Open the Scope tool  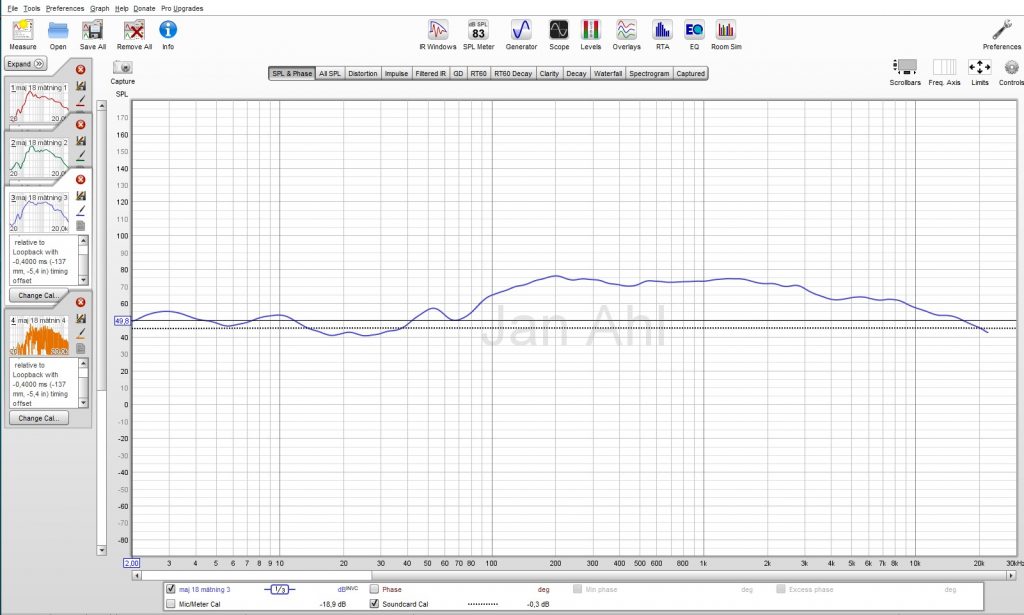[x=559, y=30]
